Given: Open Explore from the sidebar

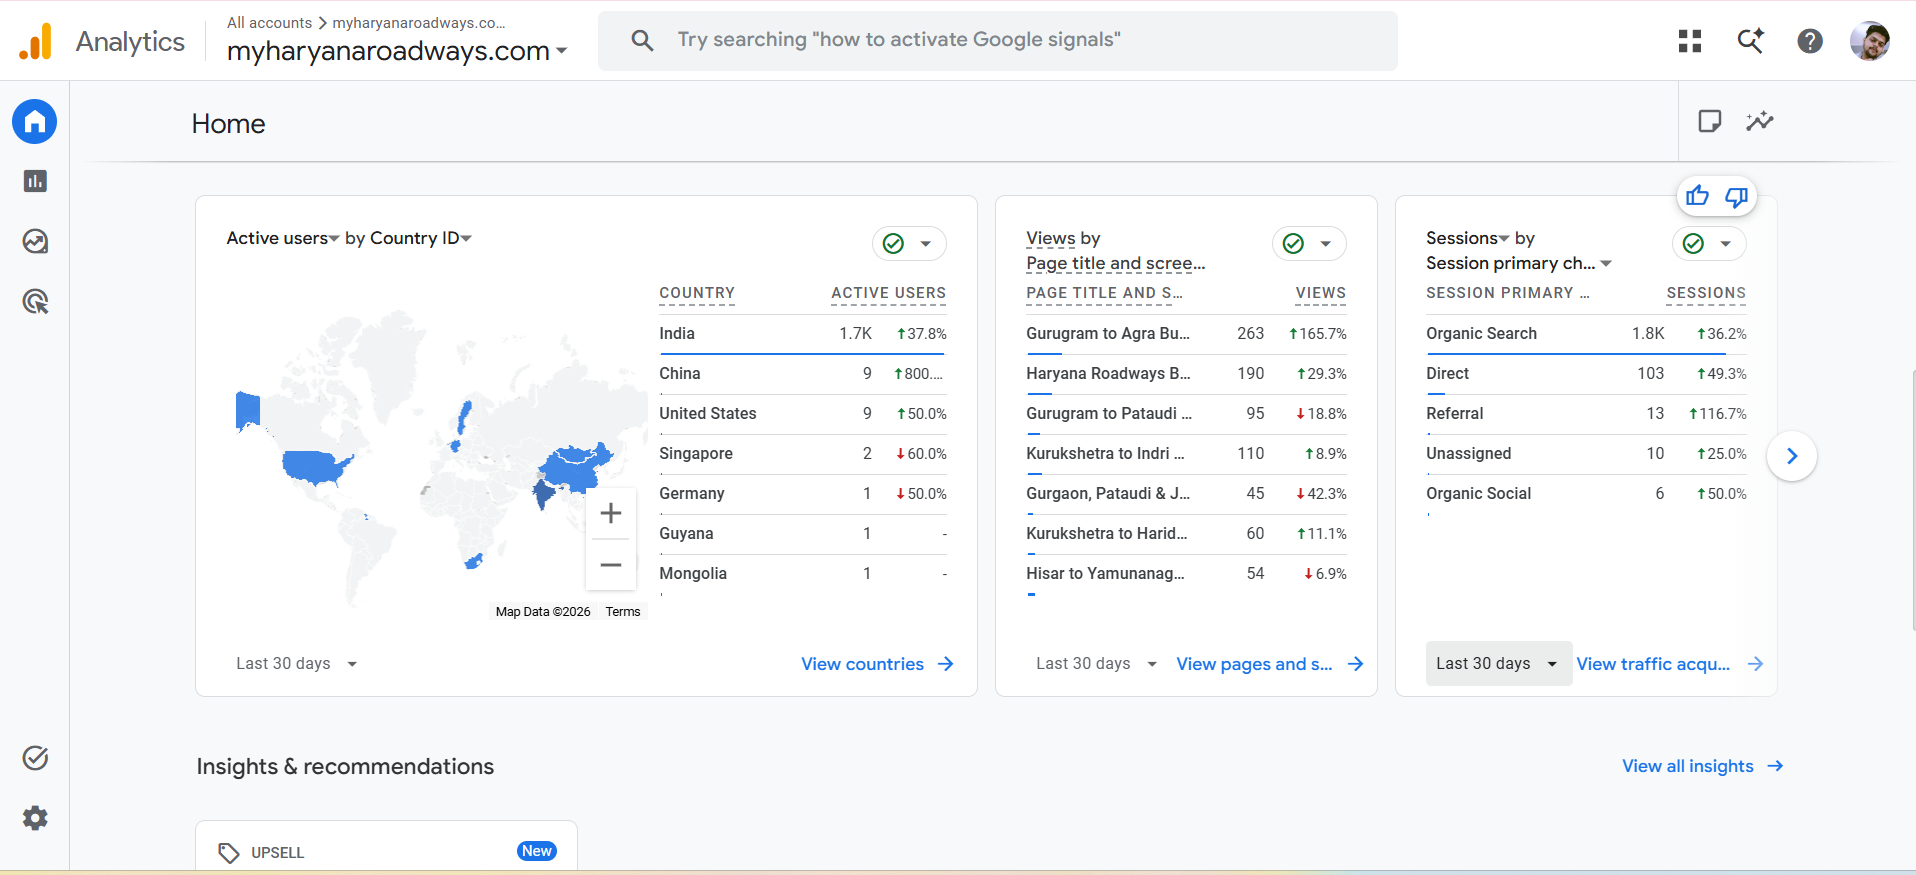Looking at the screenshot, I should tap(35, 241).
